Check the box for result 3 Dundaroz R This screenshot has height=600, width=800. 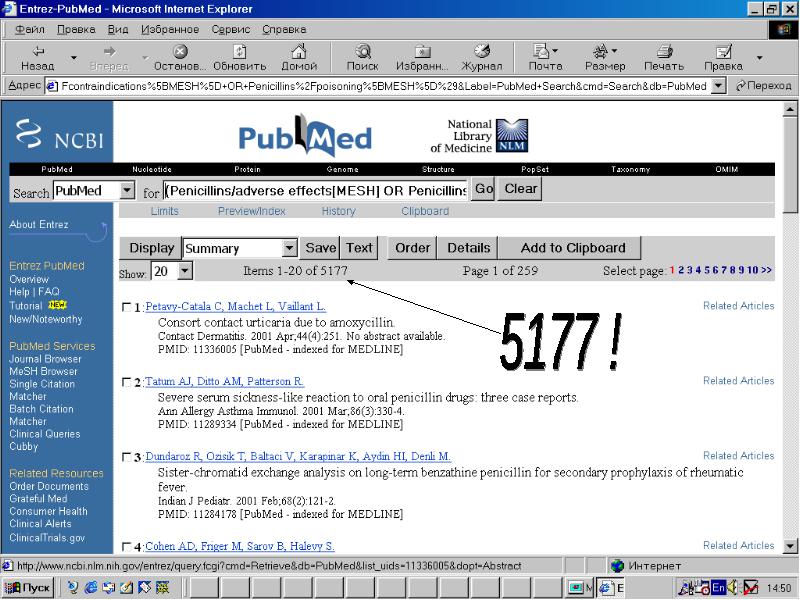pos(126,457)
